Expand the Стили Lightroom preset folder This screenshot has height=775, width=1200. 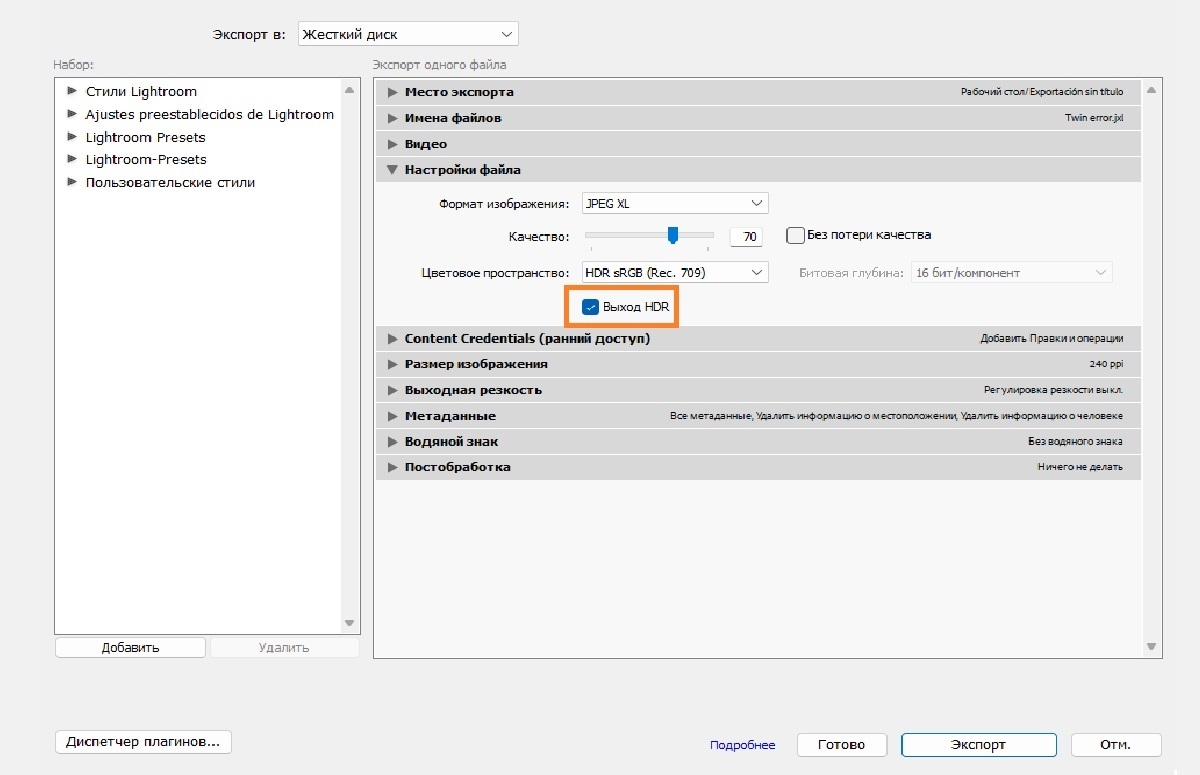(72, 91)
